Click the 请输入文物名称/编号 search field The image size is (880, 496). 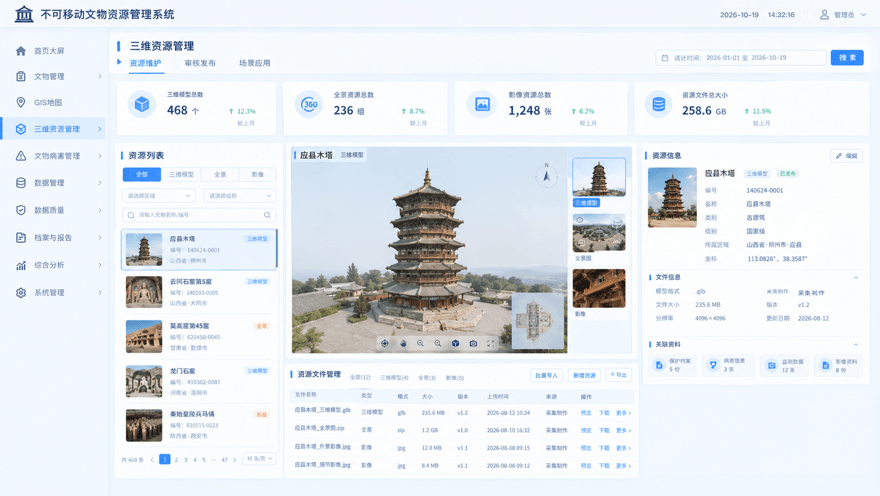point(199,215)
